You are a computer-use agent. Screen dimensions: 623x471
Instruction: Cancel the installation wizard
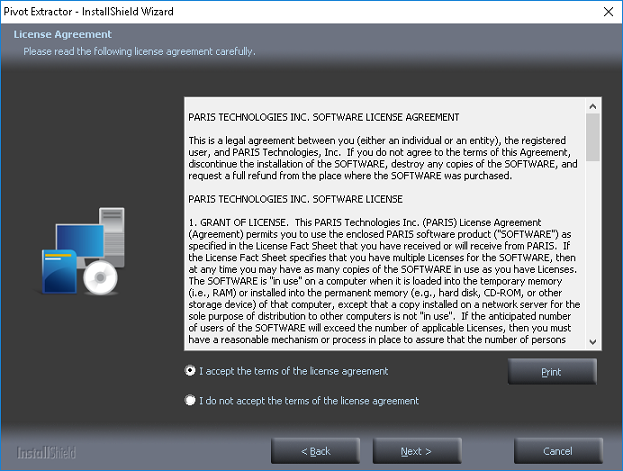click(558, 451)
